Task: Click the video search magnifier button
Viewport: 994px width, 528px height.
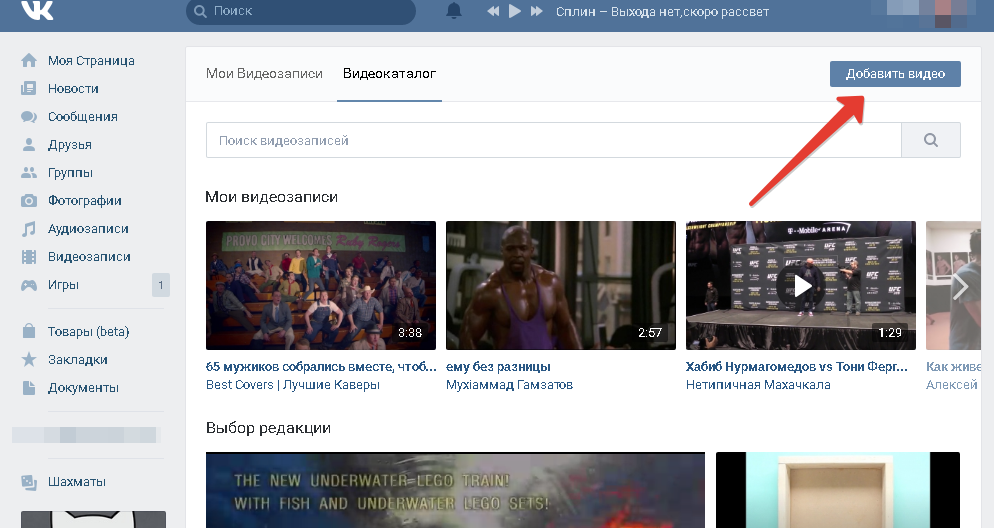Action: point(931,140)
